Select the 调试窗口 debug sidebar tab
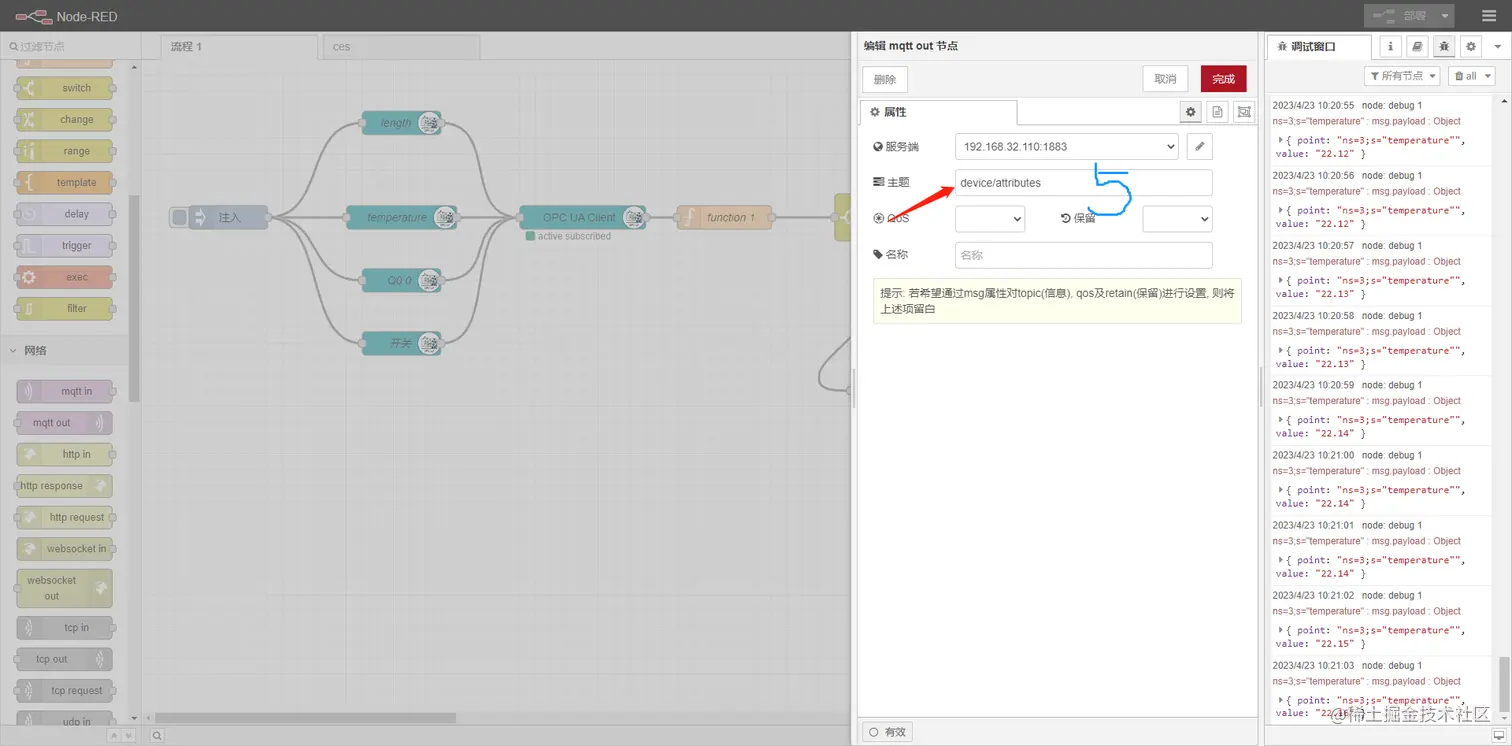This screenshot has width=1512, height=746. tap(1320, 46)
